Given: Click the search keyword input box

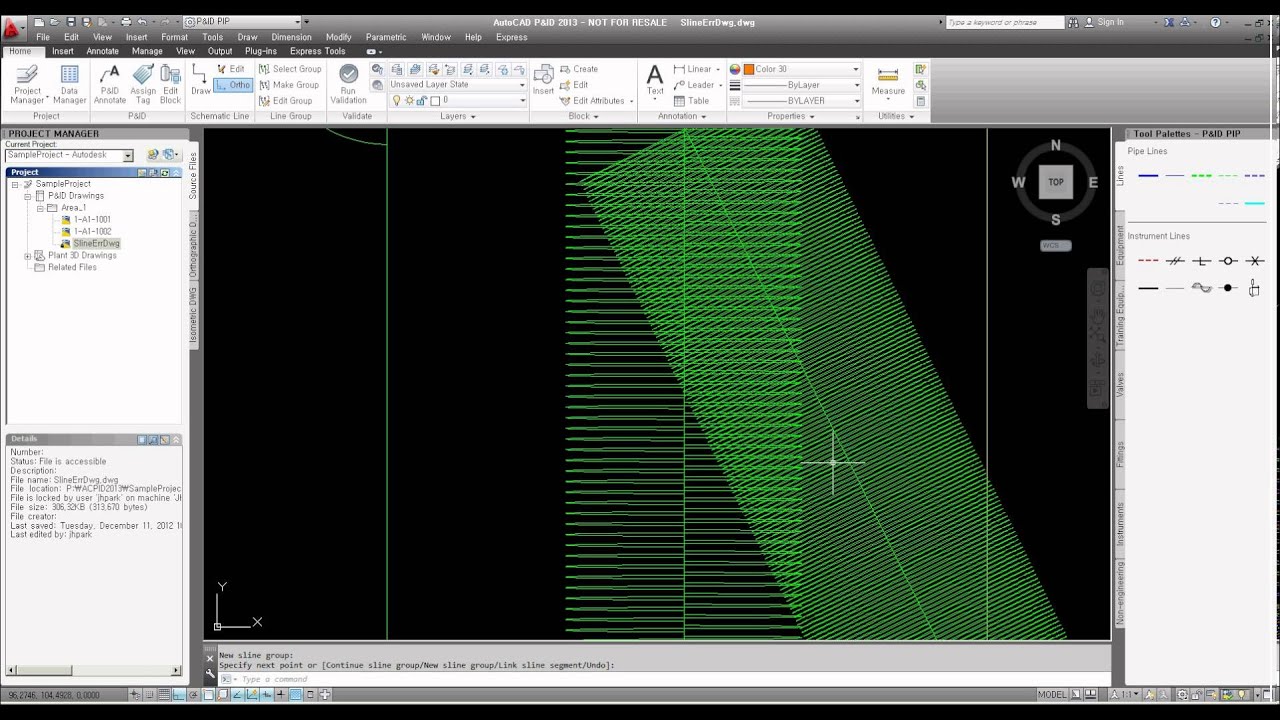Looking at the screenshot, I should point(1003,22).
